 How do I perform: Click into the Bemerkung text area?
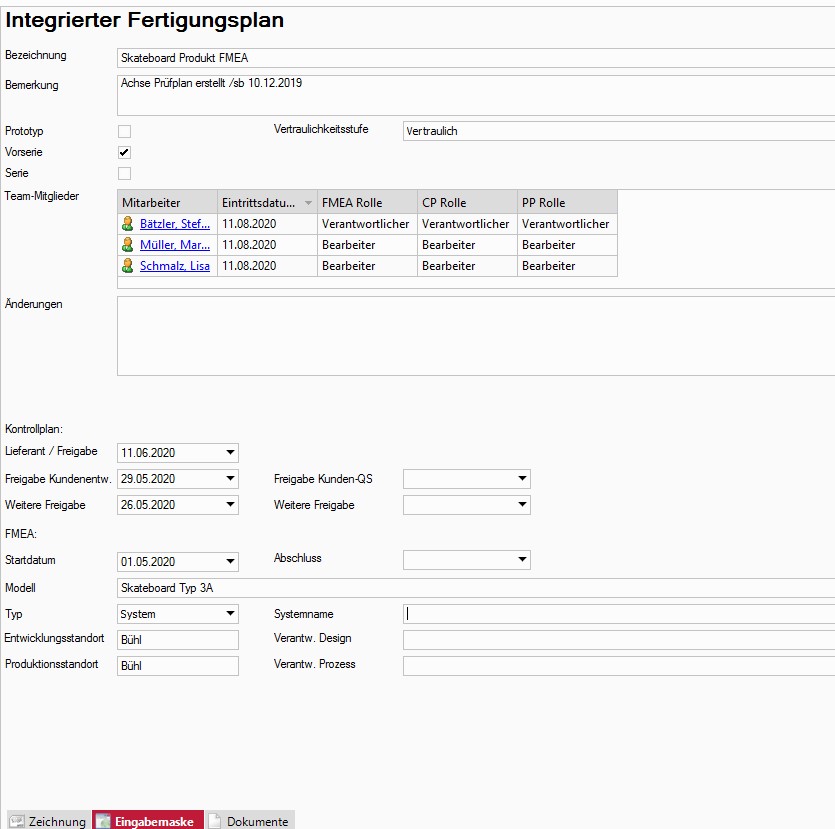pyautogui.click(x=476, y=95)
